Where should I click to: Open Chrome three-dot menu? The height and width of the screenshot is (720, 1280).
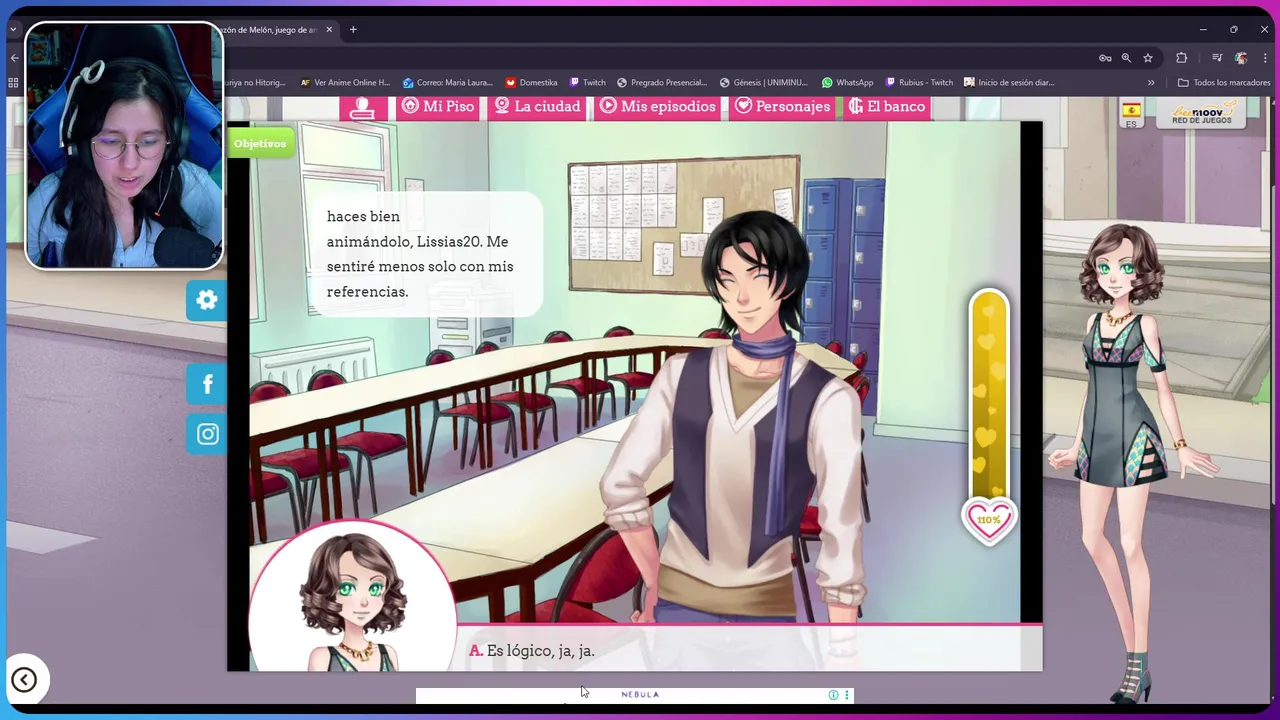pos(1264,58)
